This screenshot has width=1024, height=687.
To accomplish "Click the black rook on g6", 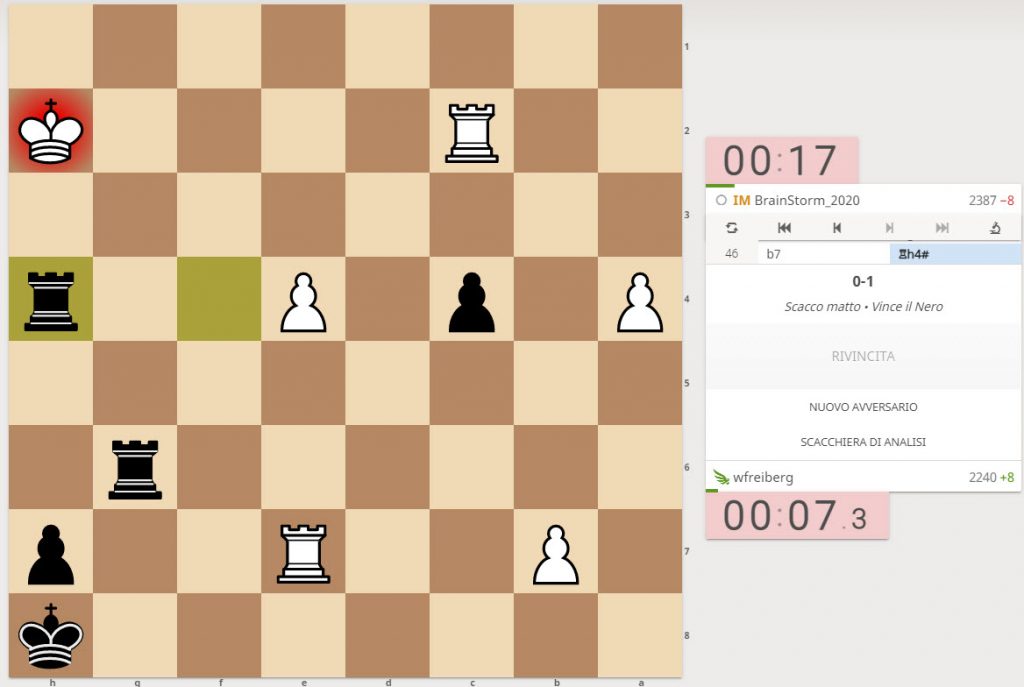I will [135, 467].
